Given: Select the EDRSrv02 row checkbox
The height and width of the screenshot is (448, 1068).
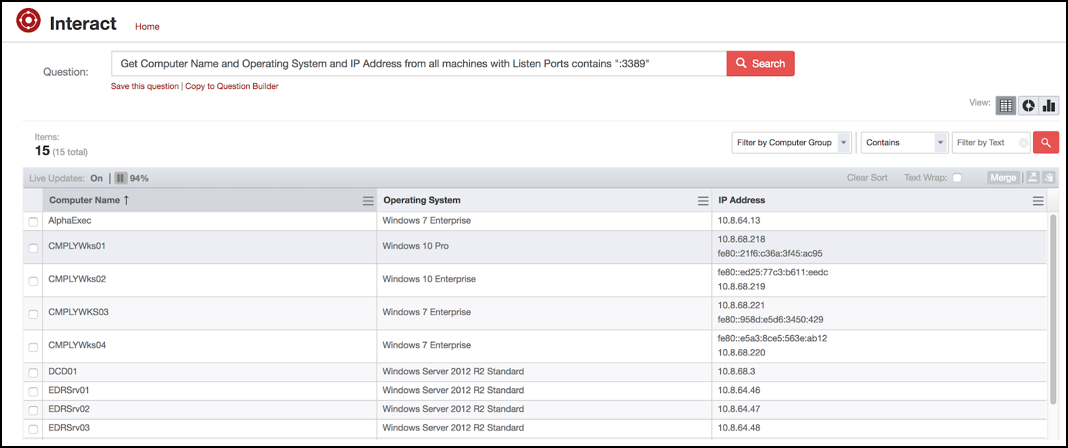Looking at the screenshot, I should (33, 411).
